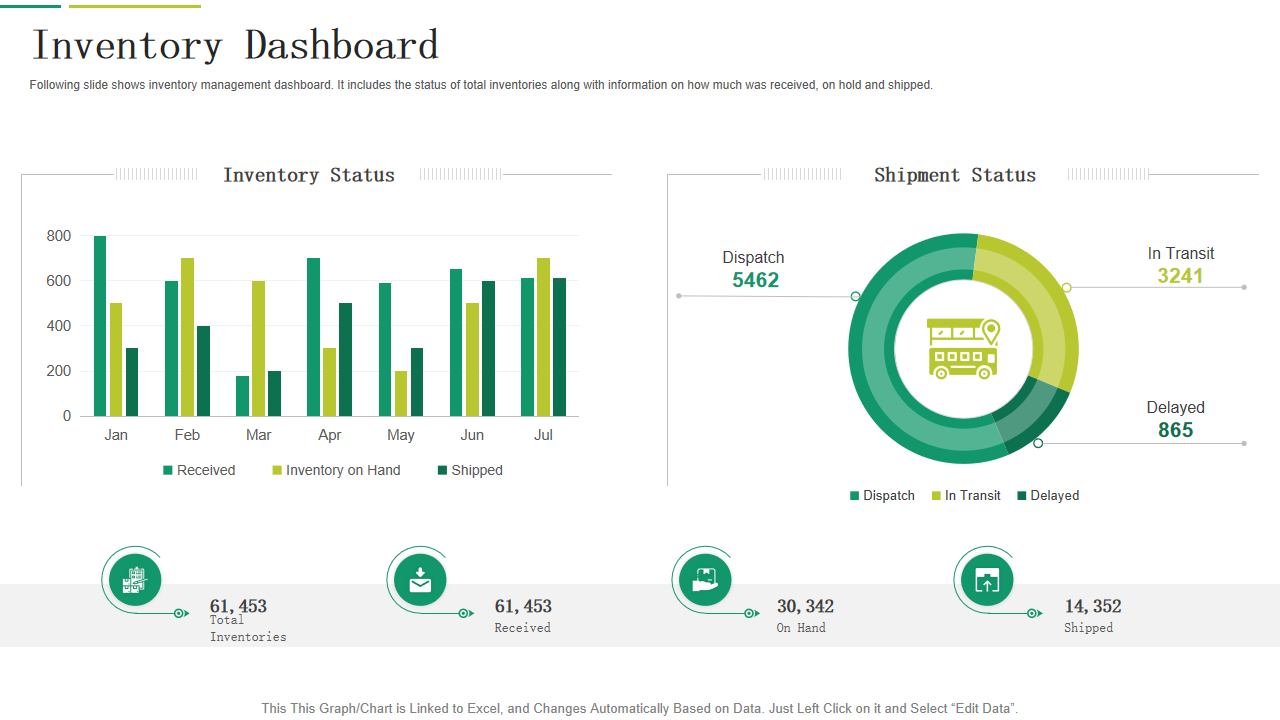1280x720 pixels.
Task: Click the footer note about Edit Data
Action: coord(640,708)
